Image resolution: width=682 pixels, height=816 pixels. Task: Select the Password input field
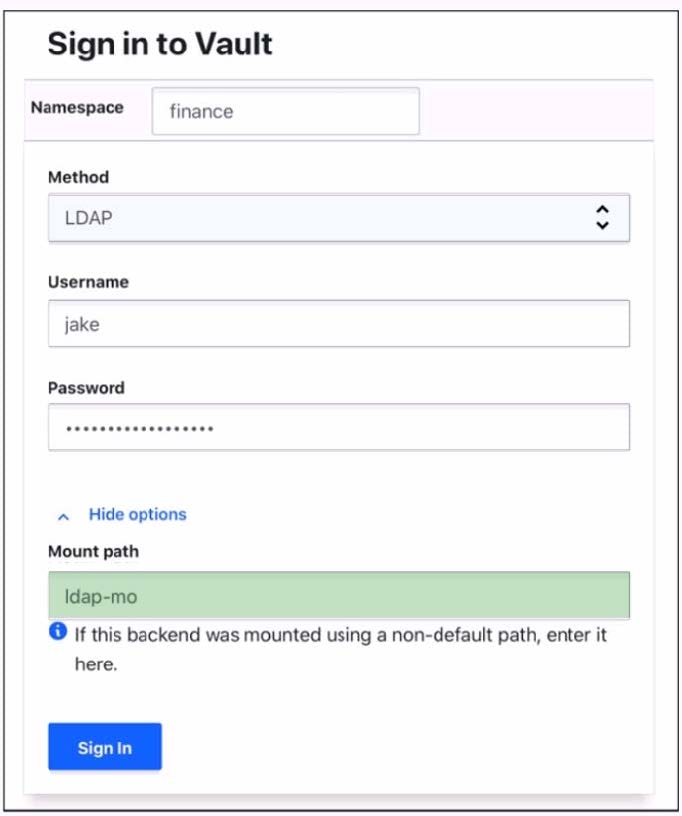coord(338,427)
